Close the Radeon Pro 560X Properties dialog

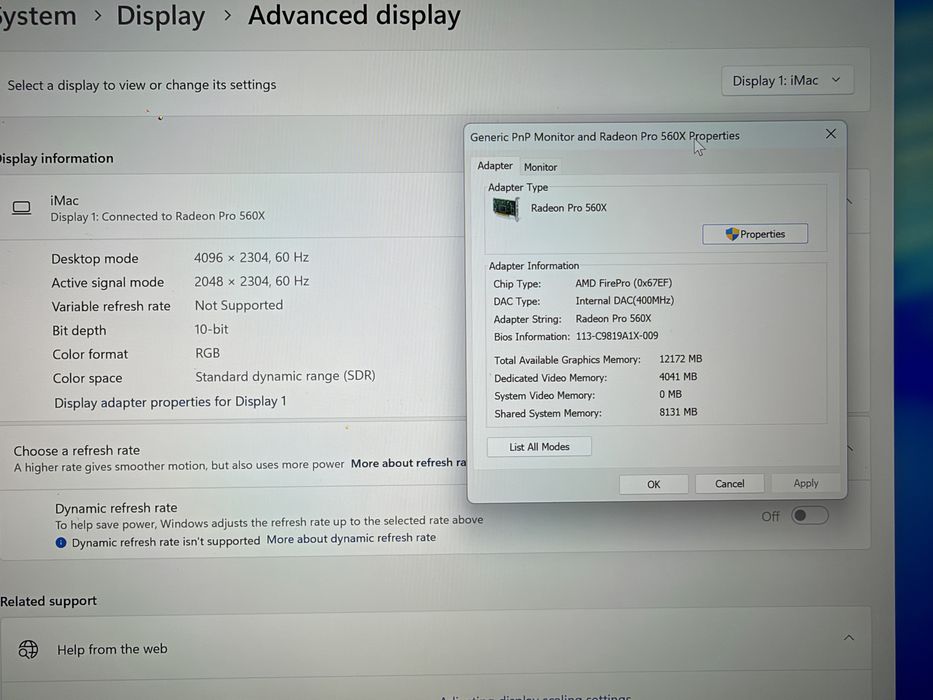coord(831,134)
